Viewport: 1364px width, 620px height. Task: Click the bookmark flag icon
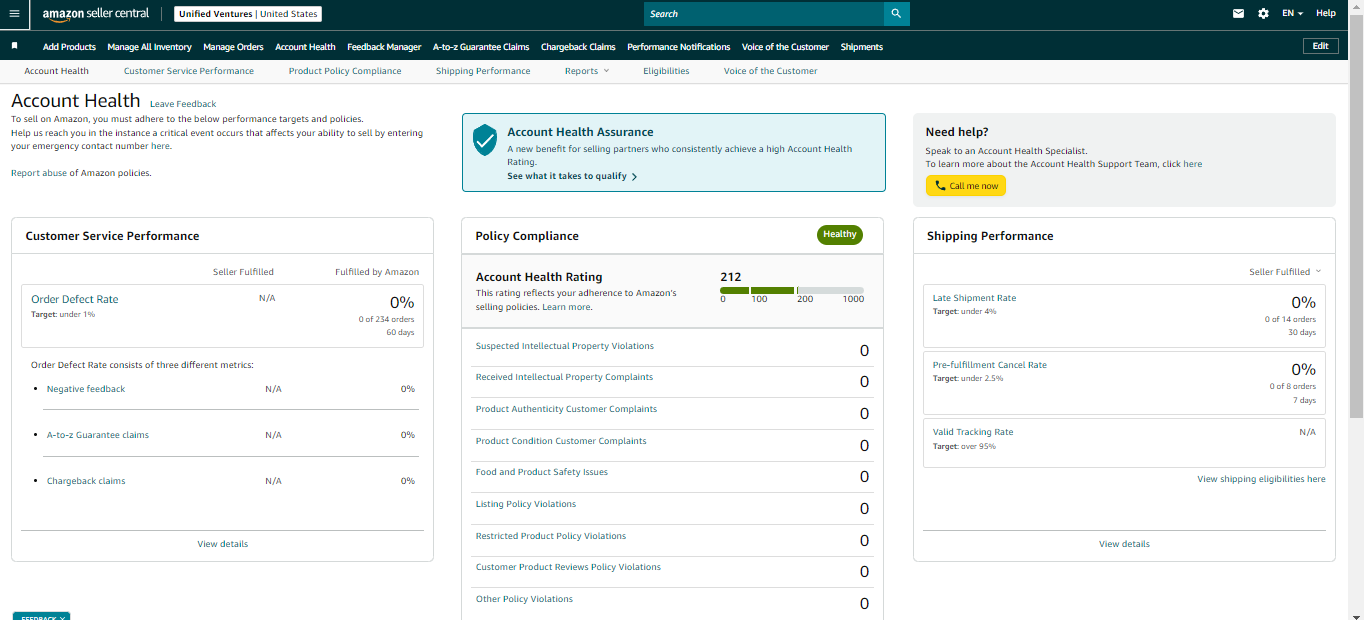[x=15, y=46]
